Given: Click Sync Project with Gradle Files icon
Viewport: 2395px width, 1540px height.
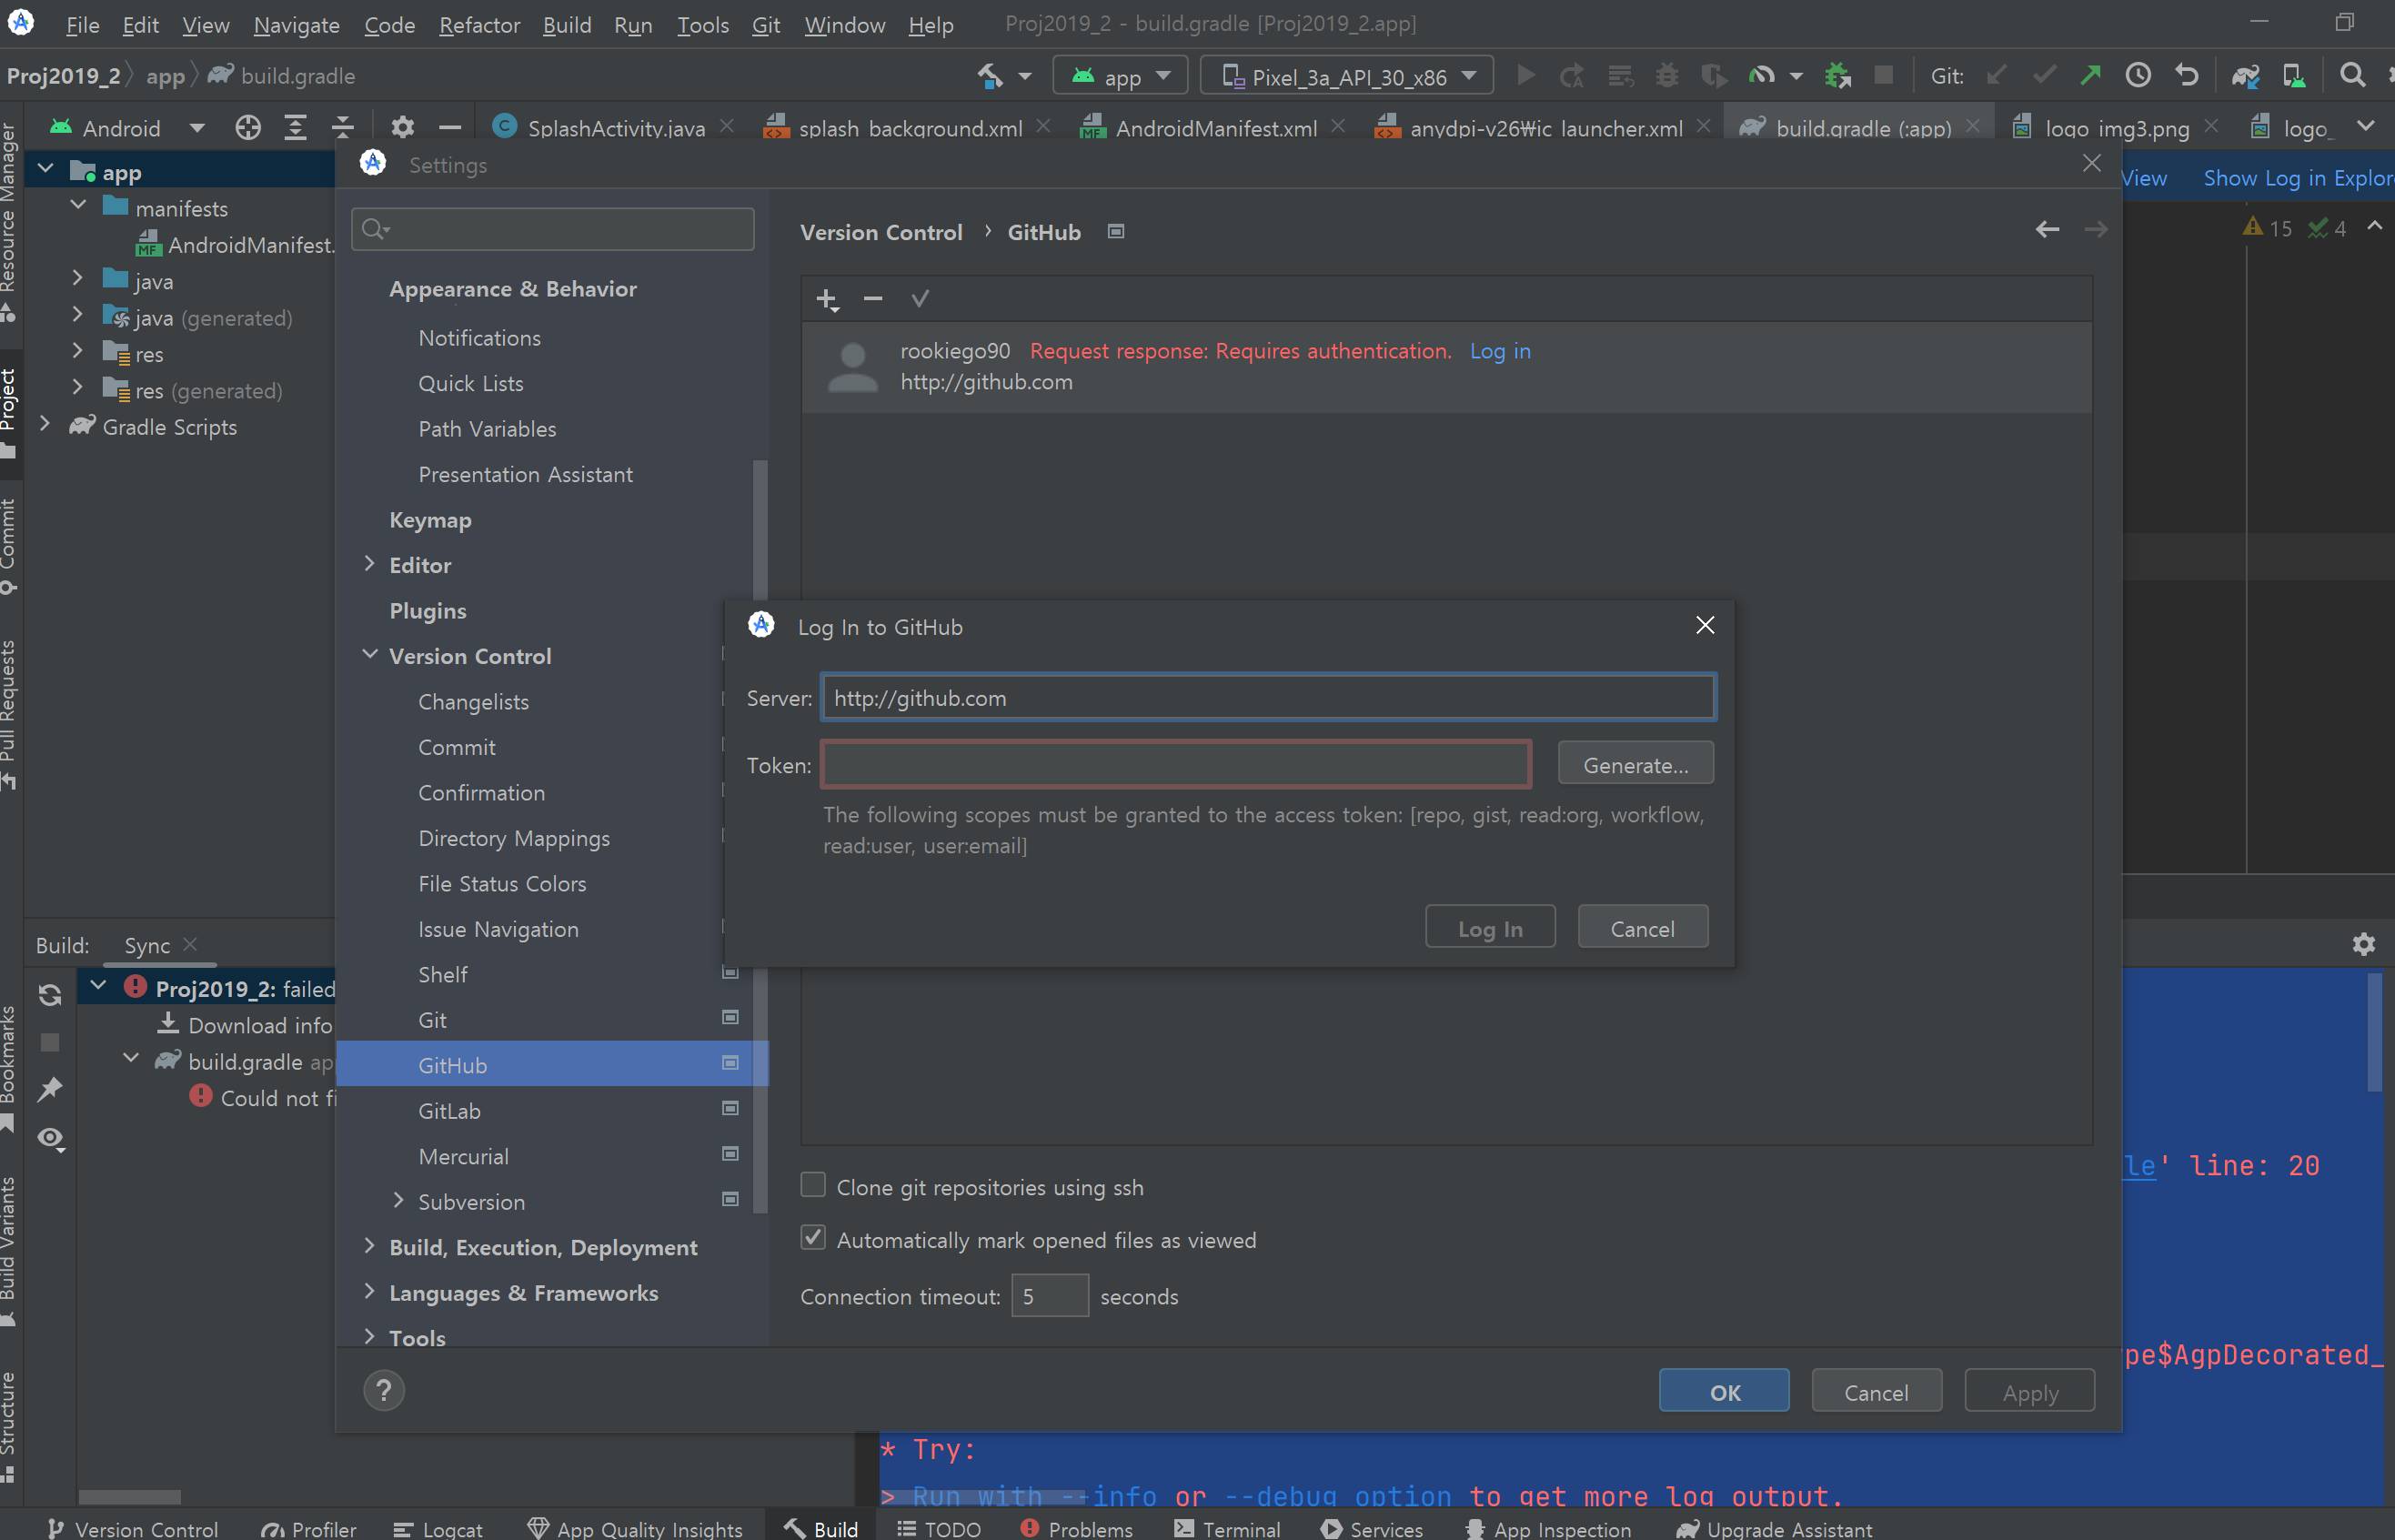Looking at the screenshot, I should [2246, 76].
